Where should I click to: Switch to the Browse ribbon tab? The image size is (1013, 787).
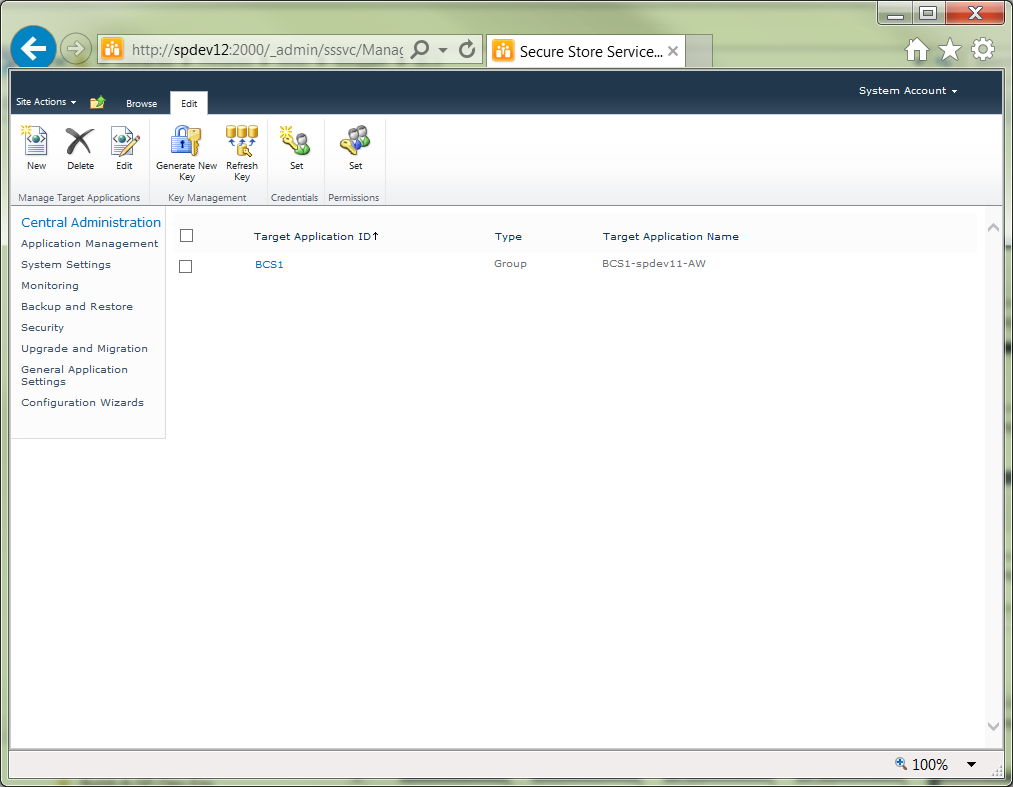(141, 103)
